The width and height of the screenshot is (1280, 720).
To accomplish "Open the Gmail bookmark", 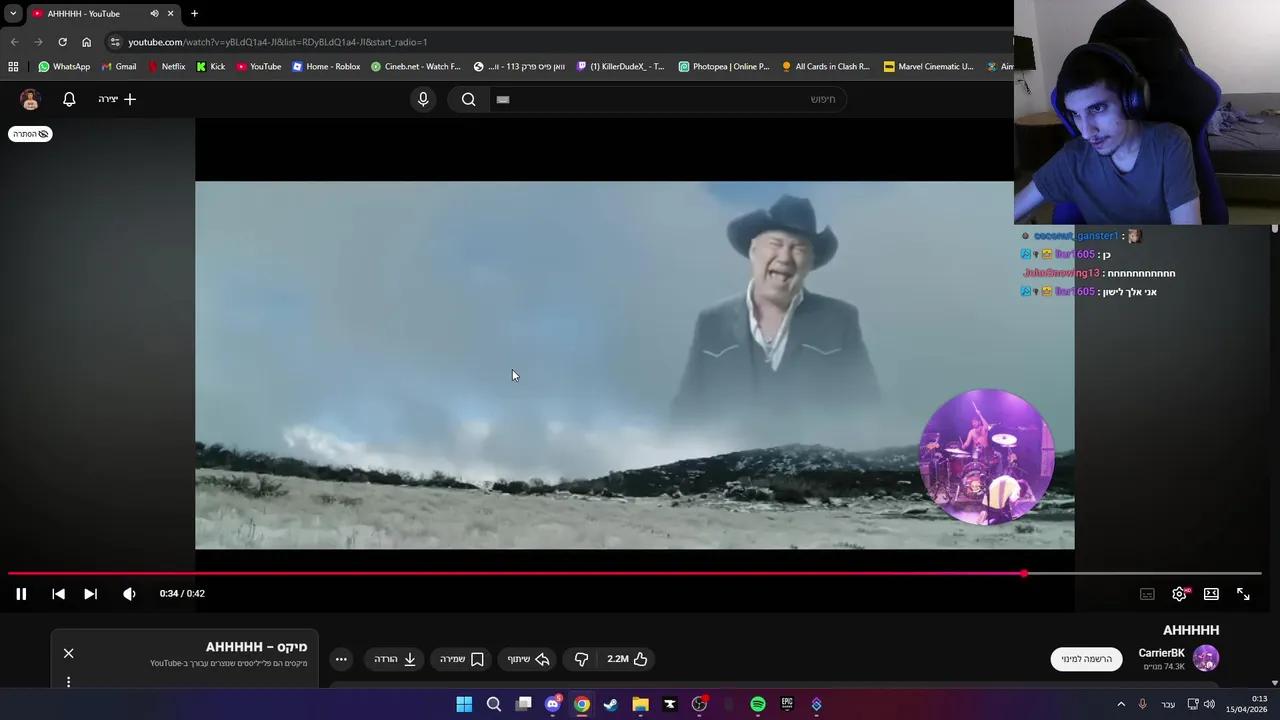I will point(118,67).
